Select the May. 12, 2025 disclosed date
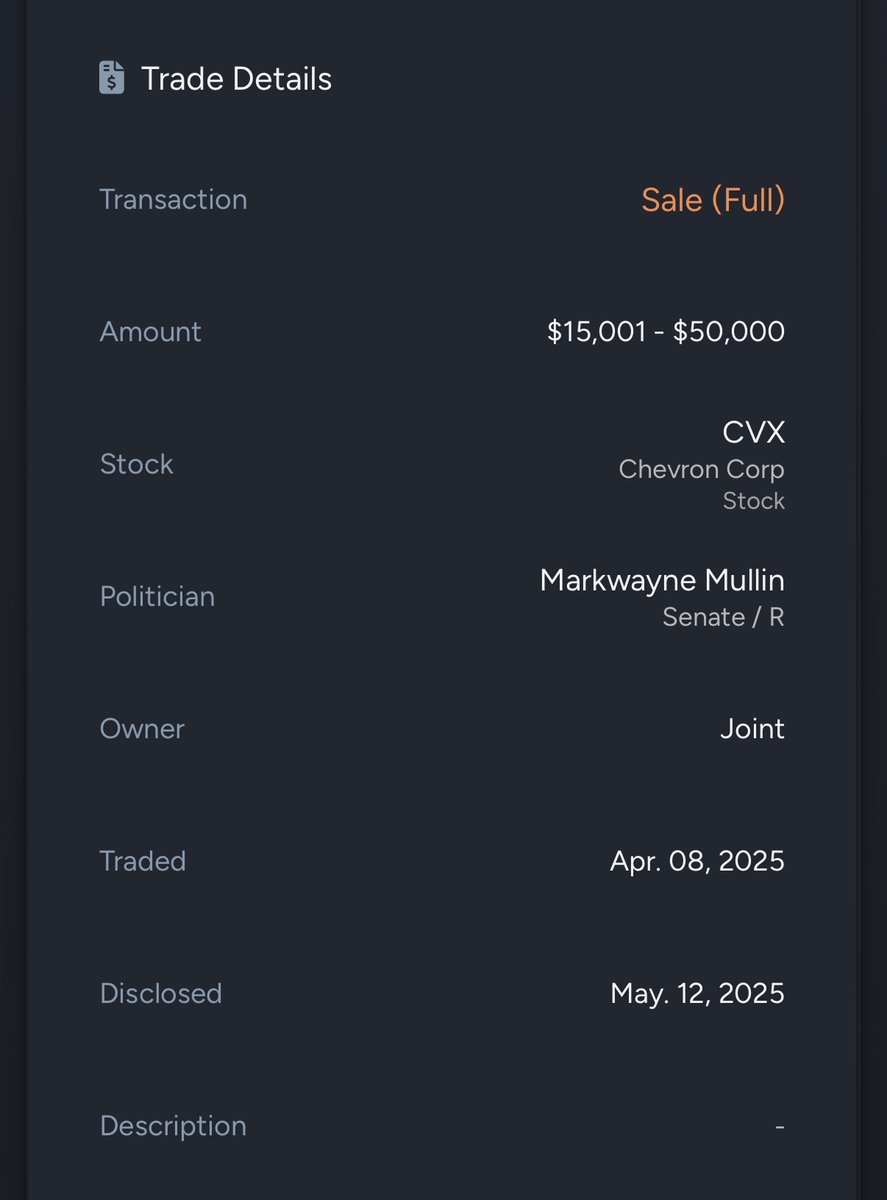This screenshot has width=887, height=1200. [697, 993]
